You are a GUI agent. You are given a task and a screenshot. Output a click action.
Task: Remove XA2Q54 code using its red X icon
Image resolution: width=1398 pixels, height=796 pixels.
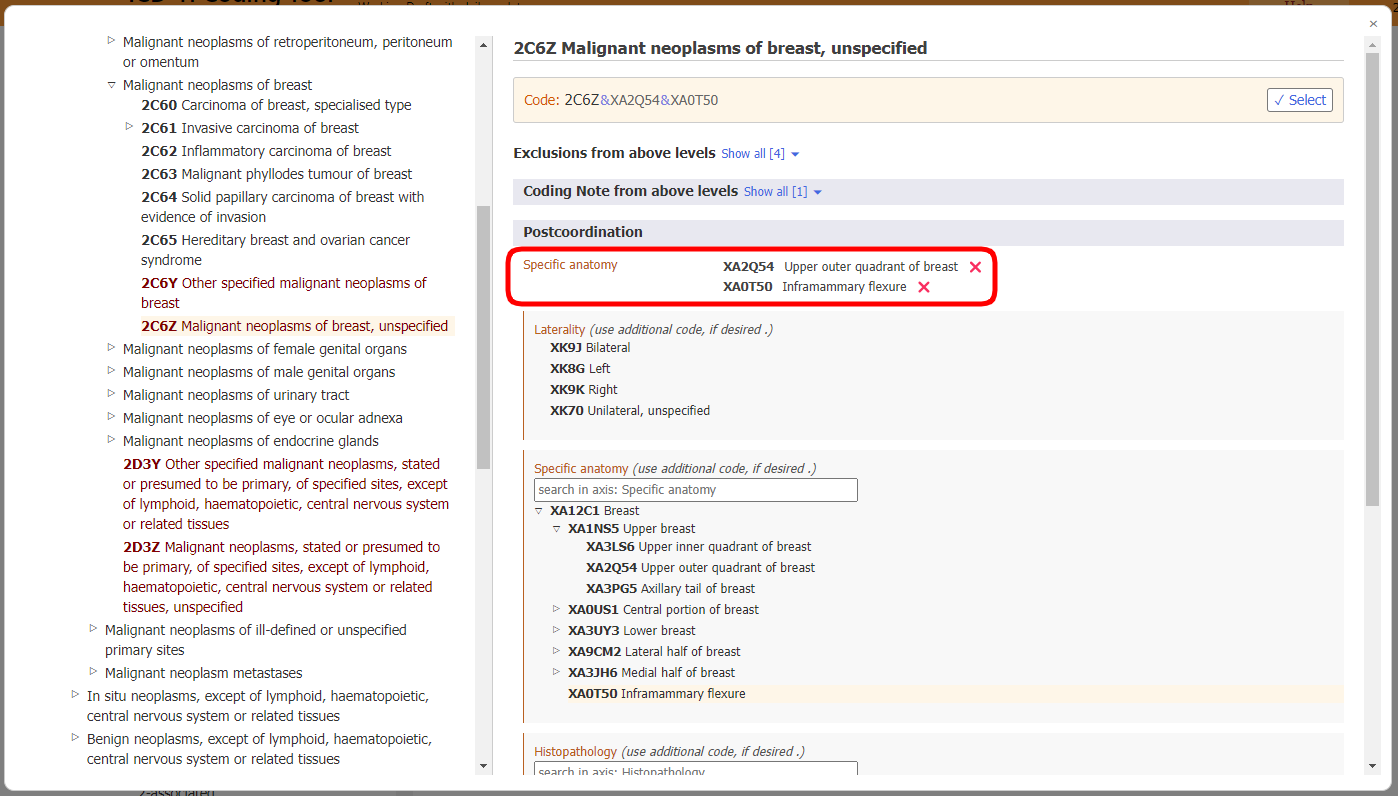coord(975,267)
